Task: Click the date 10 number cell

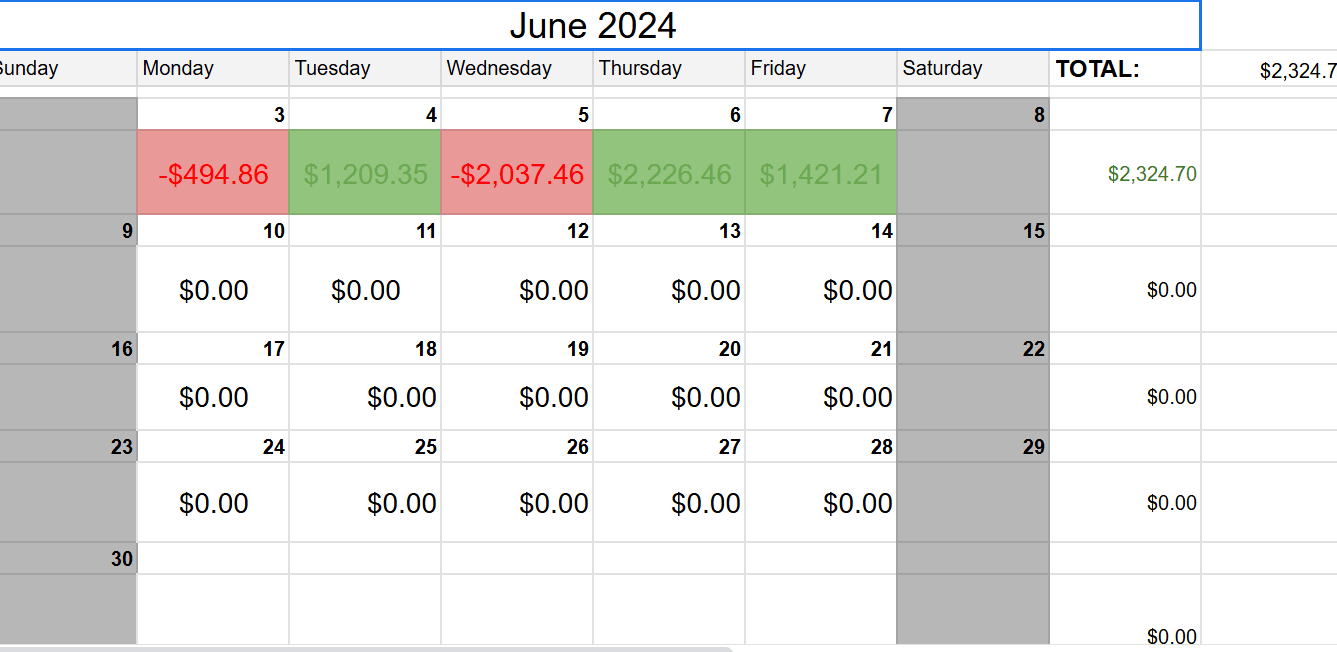Action: click(213, 231)
